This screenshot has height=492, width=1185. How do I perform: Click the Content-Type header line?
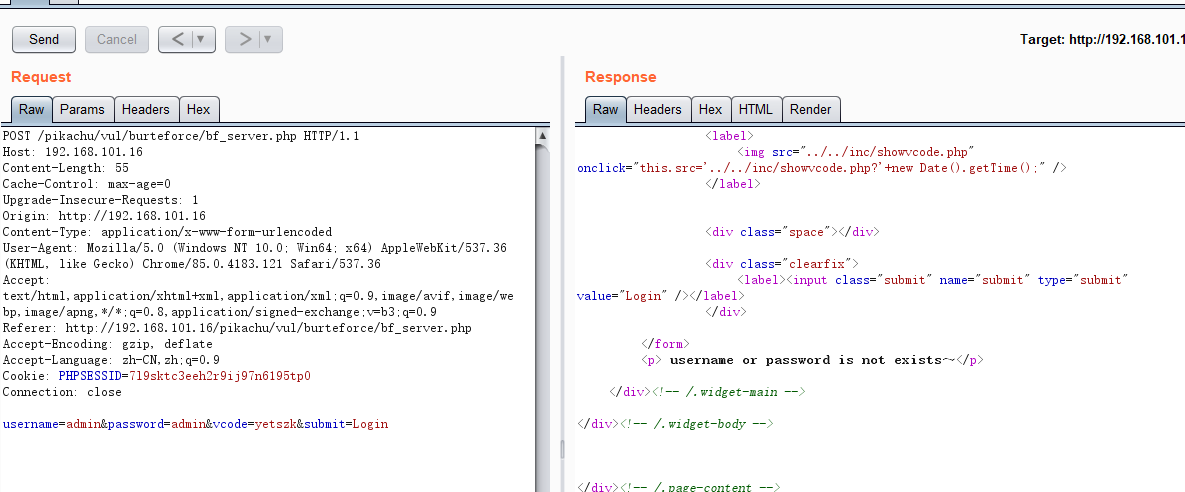pos(167,232)
